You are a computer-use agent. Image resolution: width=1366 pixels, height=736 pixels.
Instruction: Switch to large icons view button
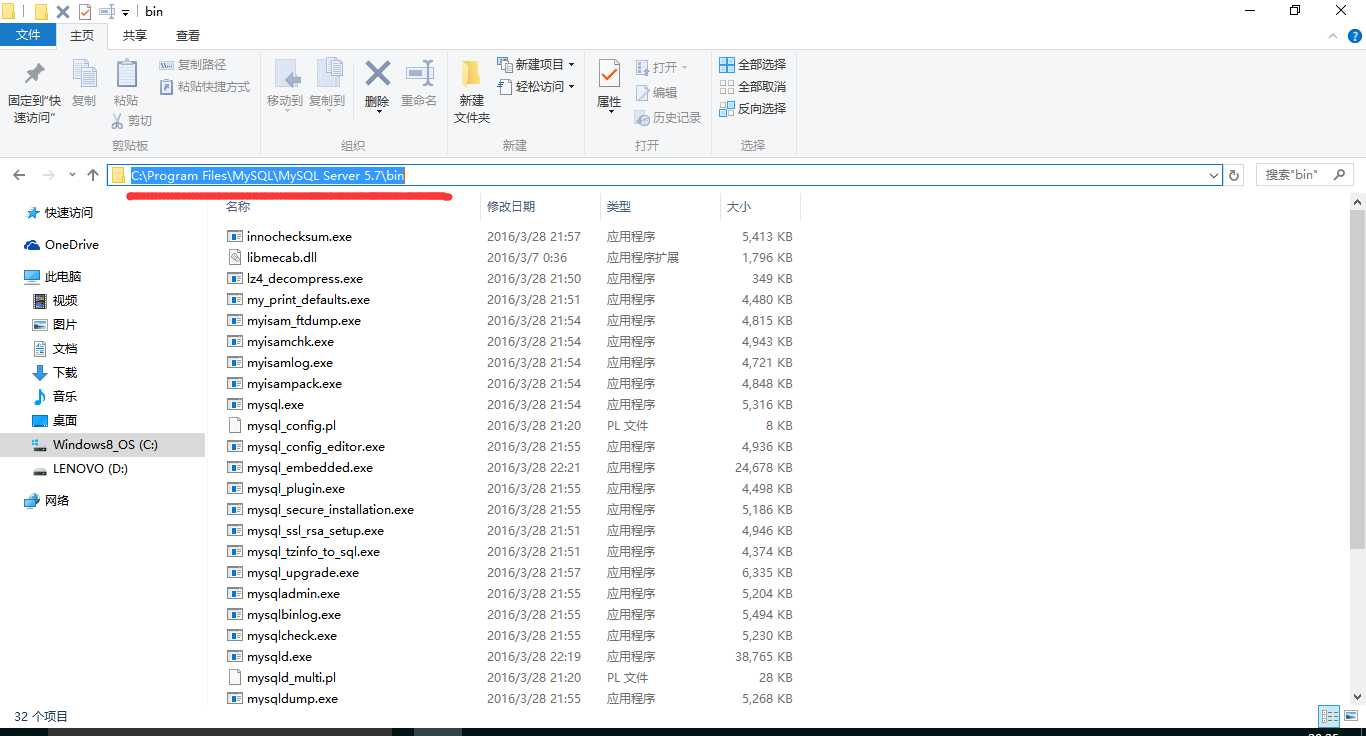[x=1350, y=716]
